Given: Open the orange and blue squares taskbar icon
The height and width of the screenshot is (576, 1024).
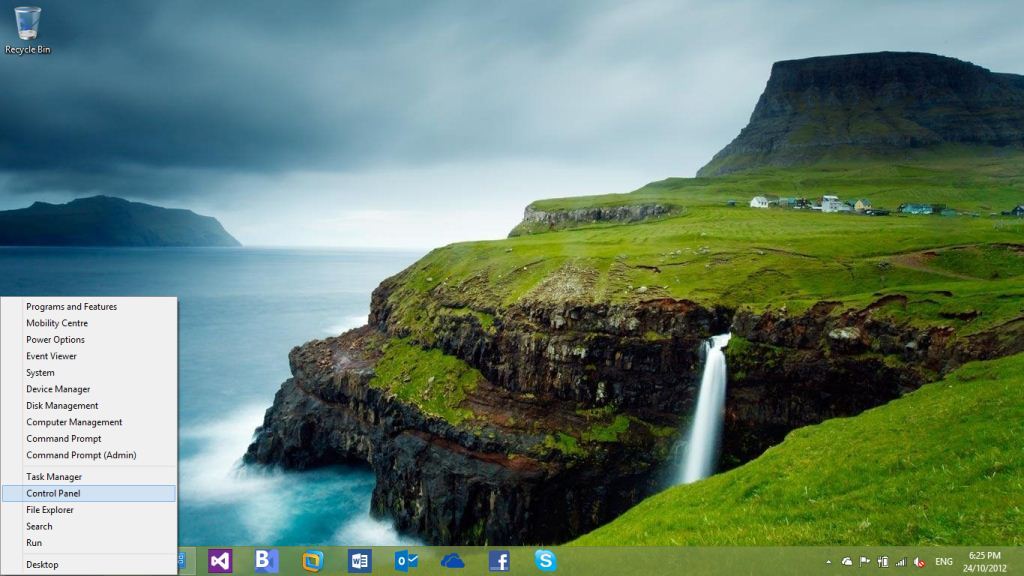Looking at the screenshot, I should [x=313, y=561].
